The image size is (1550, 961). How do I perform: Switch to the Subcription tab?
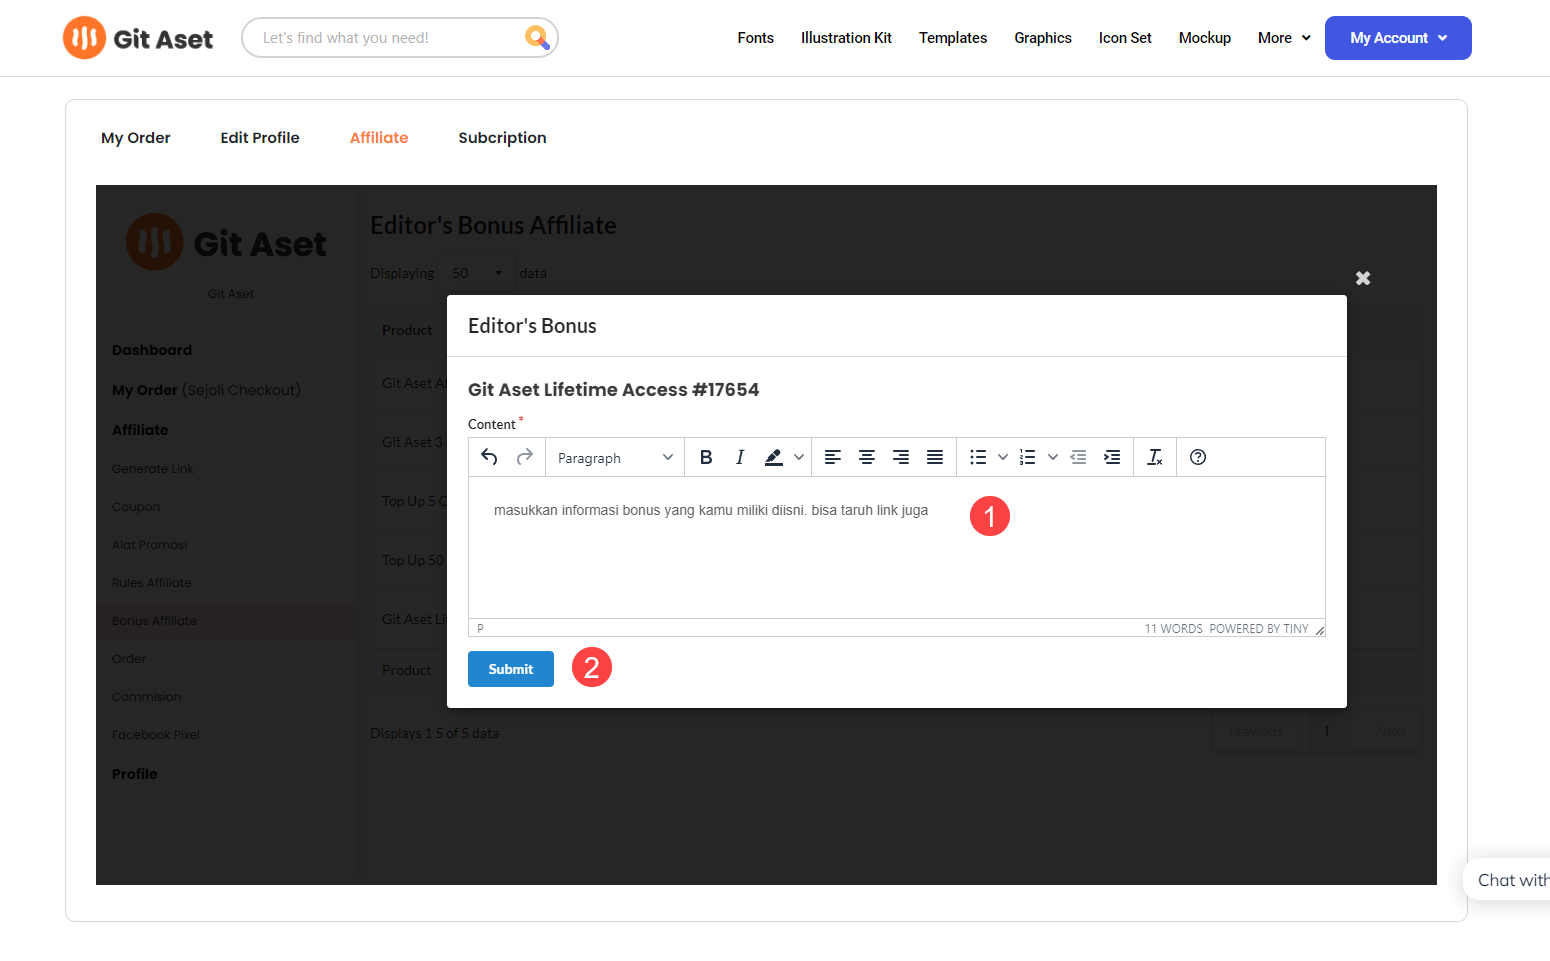[502, 138]
